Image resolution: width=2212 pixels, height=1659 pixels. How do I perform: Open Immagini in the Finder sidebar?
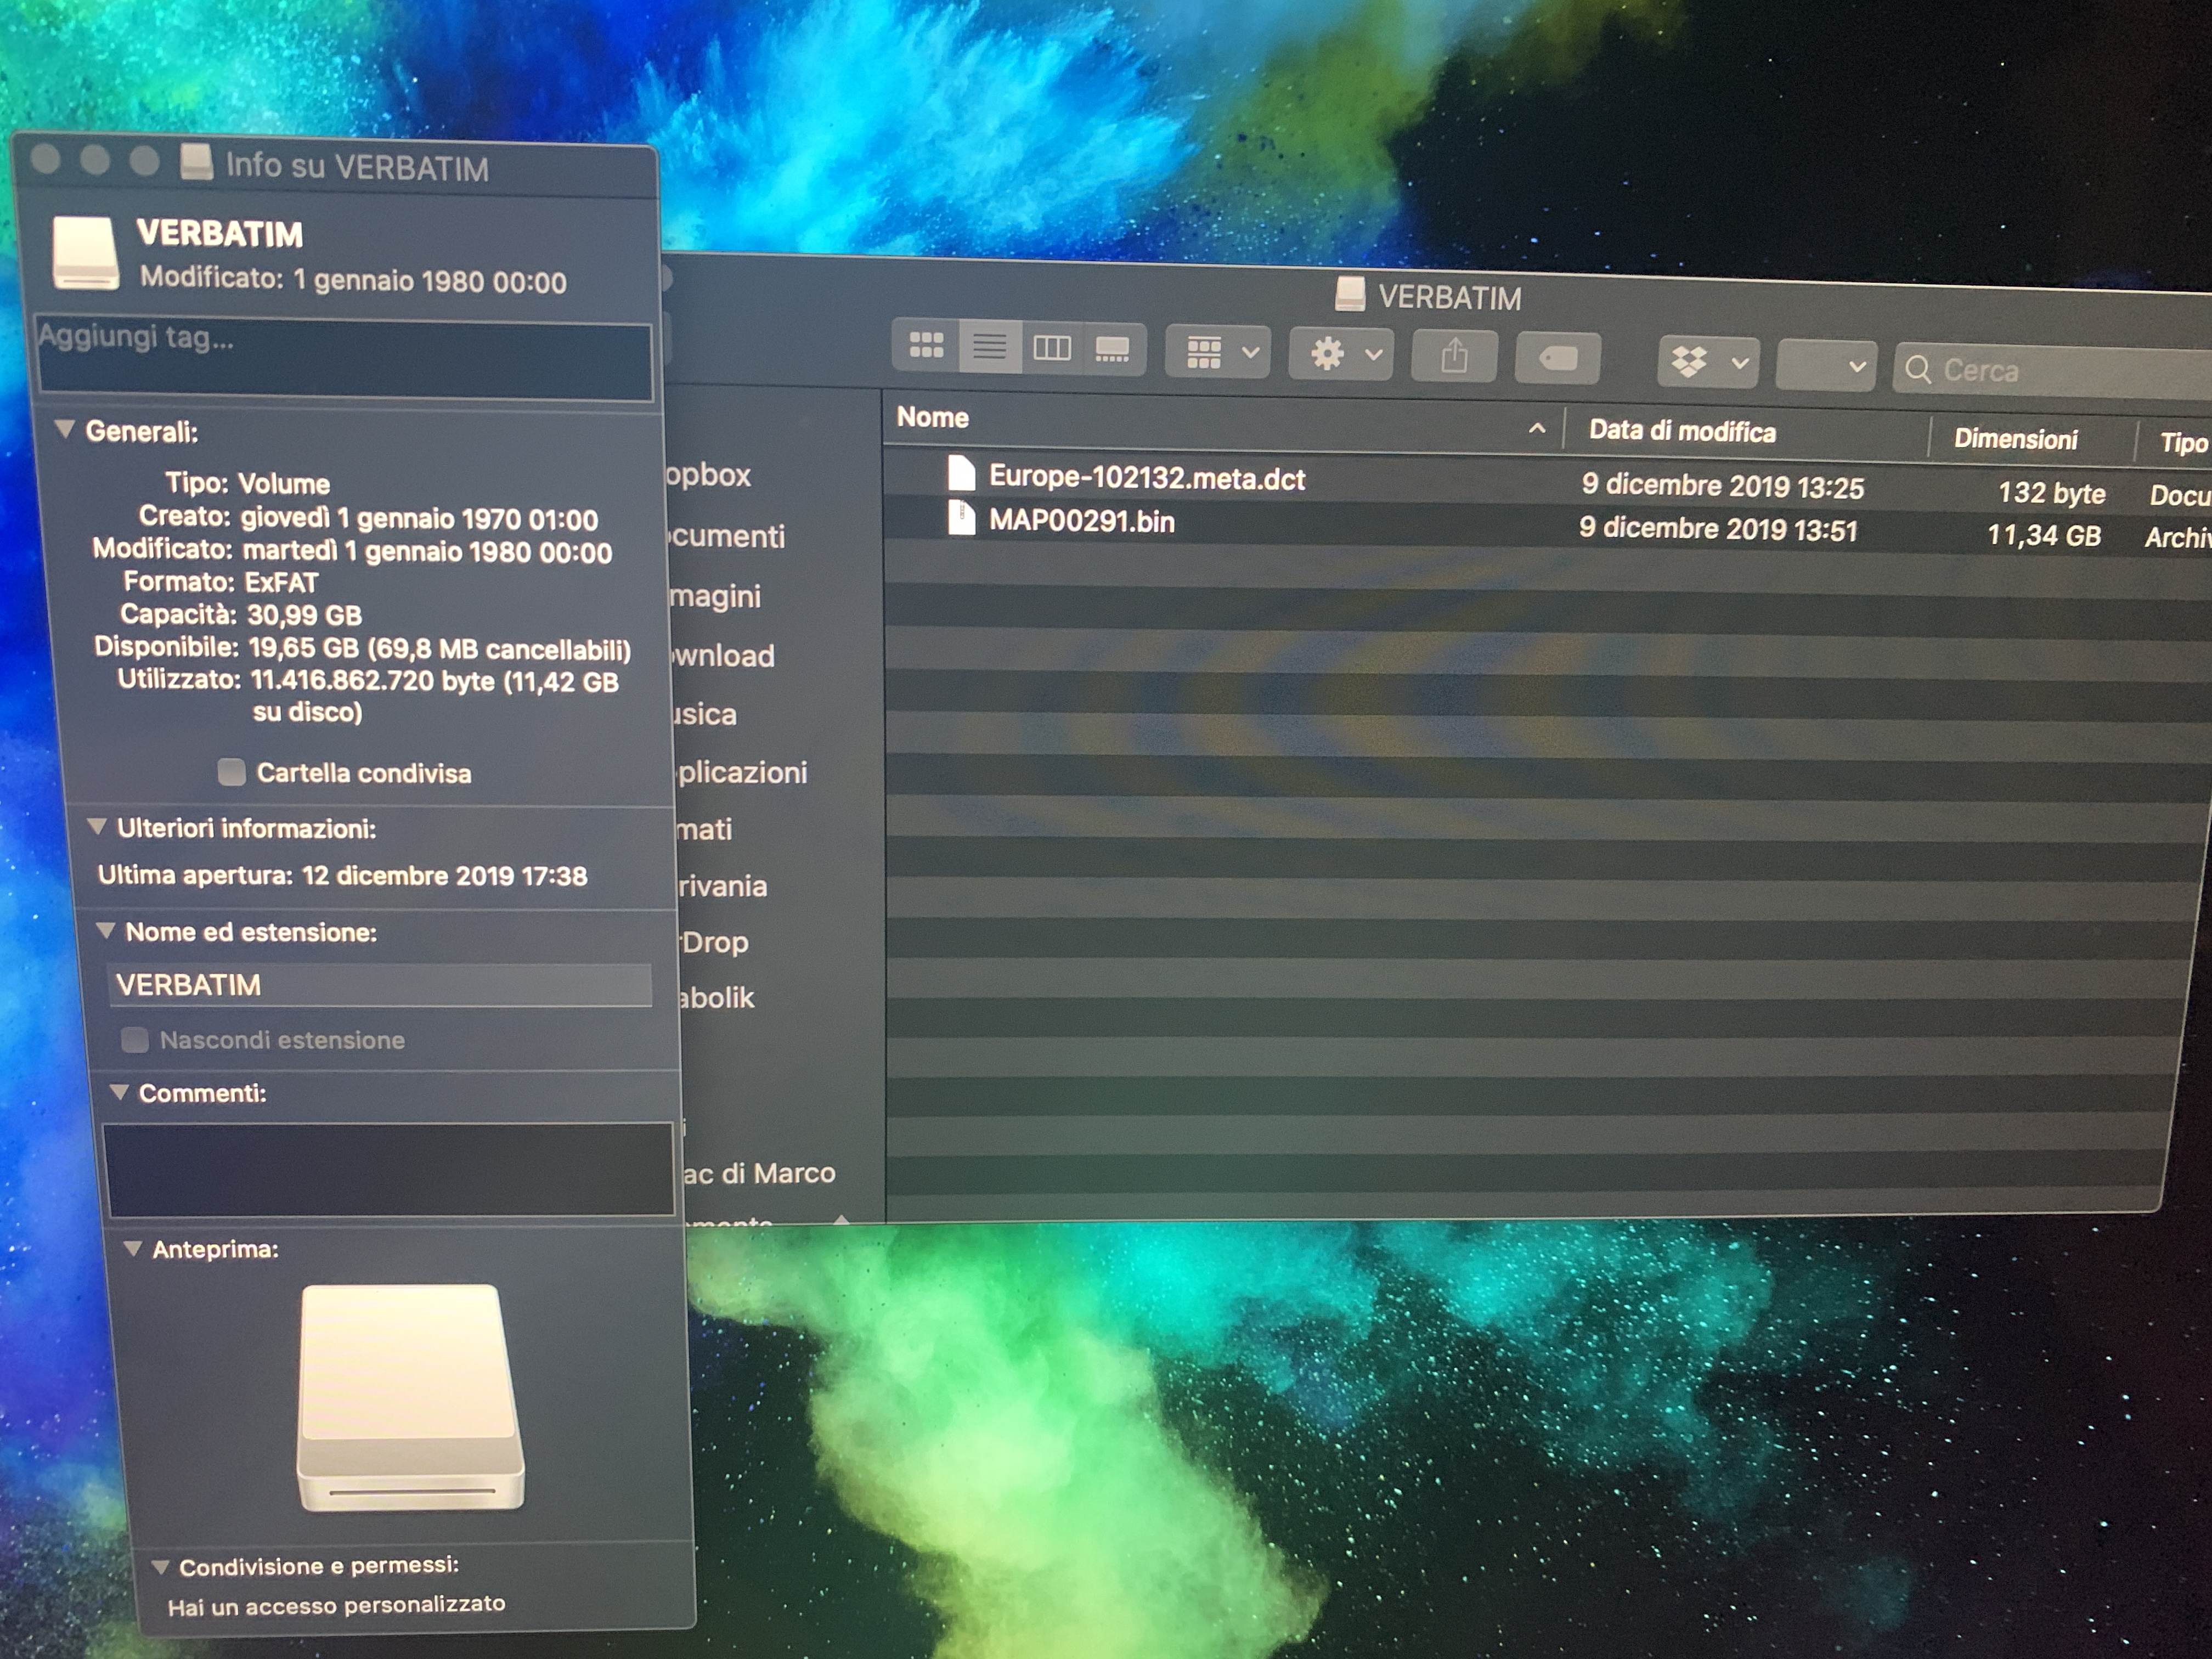[716, 597]
